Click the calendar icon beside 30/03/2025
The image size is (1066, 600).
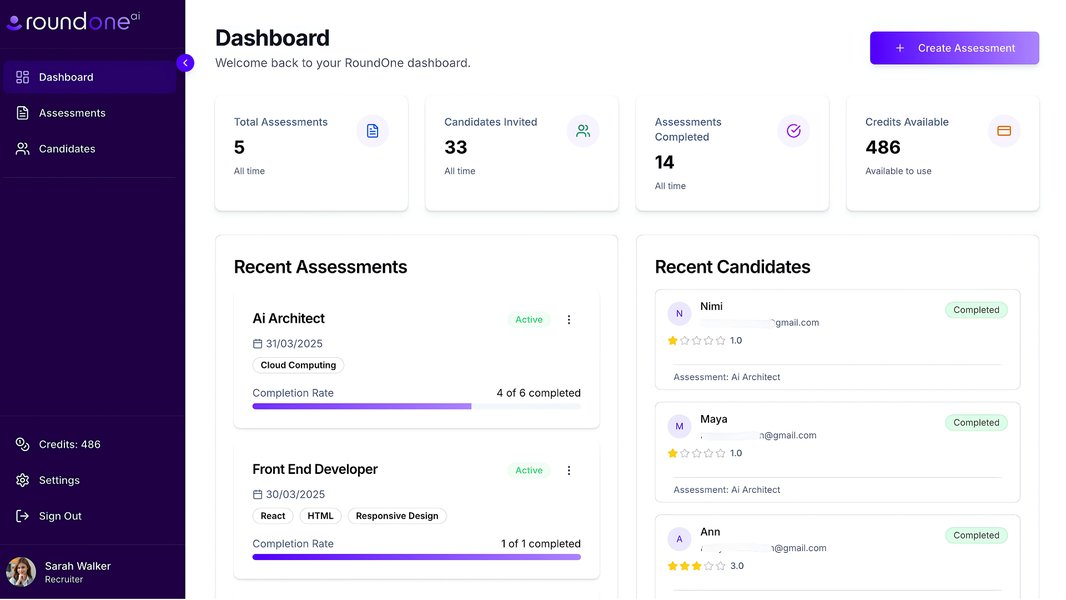257,495
